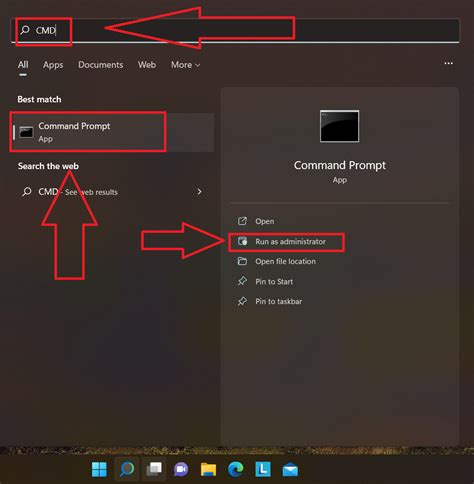Expand the More filter dropdown
The height and width of the screenshot is (484, 474).
coord(185,65)
